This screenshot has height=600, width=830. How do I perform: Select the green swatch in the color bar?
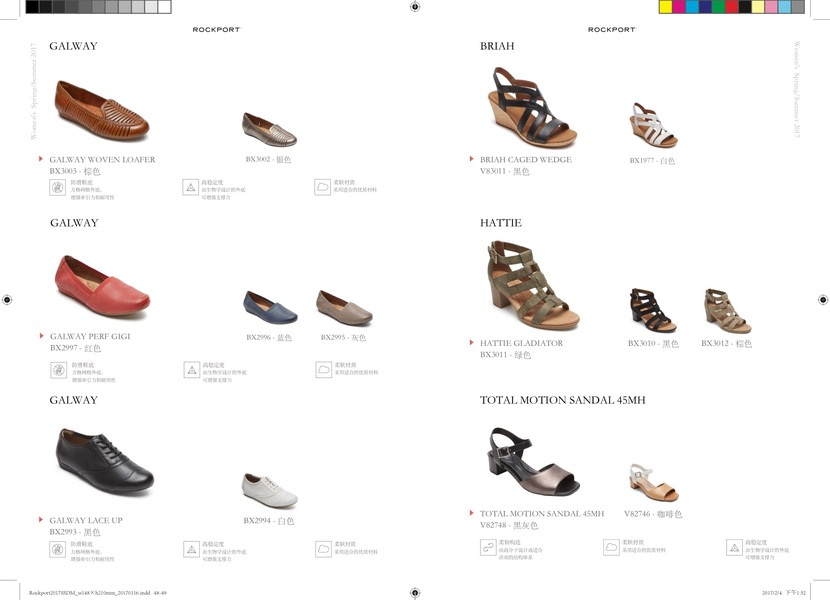point(719,7)
